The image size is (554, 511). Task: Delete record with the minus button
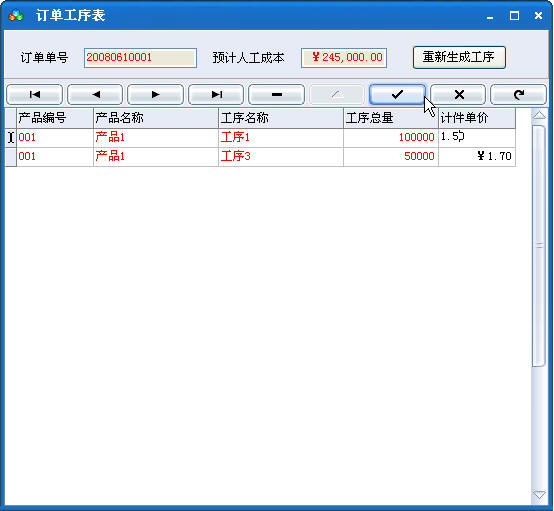pos(277,95)
